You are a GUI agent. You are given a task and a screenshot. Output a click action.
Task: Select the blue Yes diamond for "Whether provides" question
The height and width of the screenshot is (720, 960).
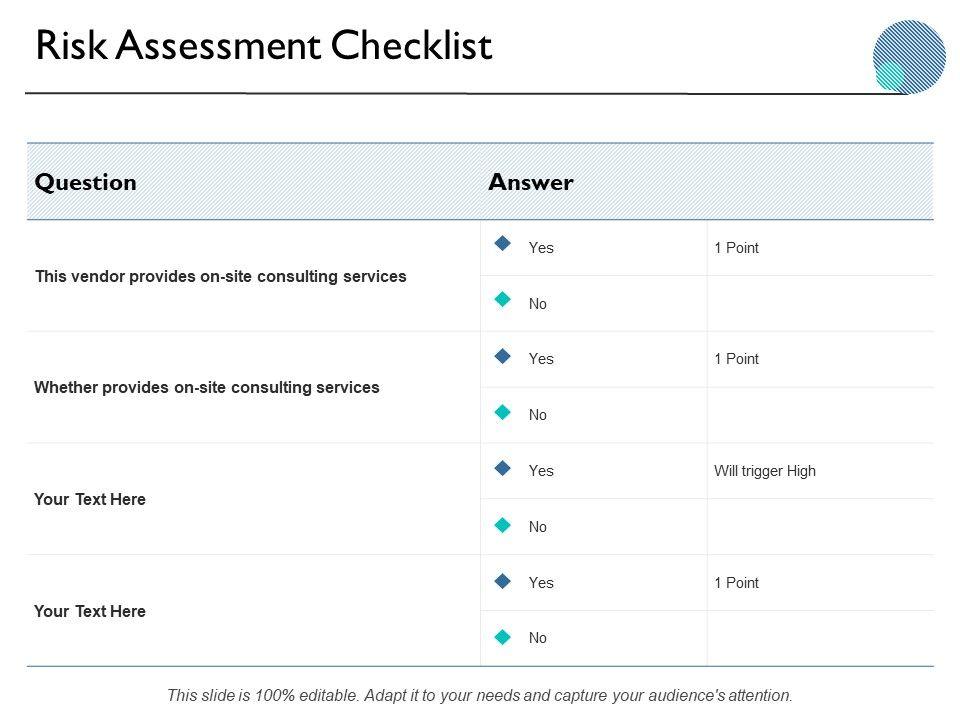[503, 355]
